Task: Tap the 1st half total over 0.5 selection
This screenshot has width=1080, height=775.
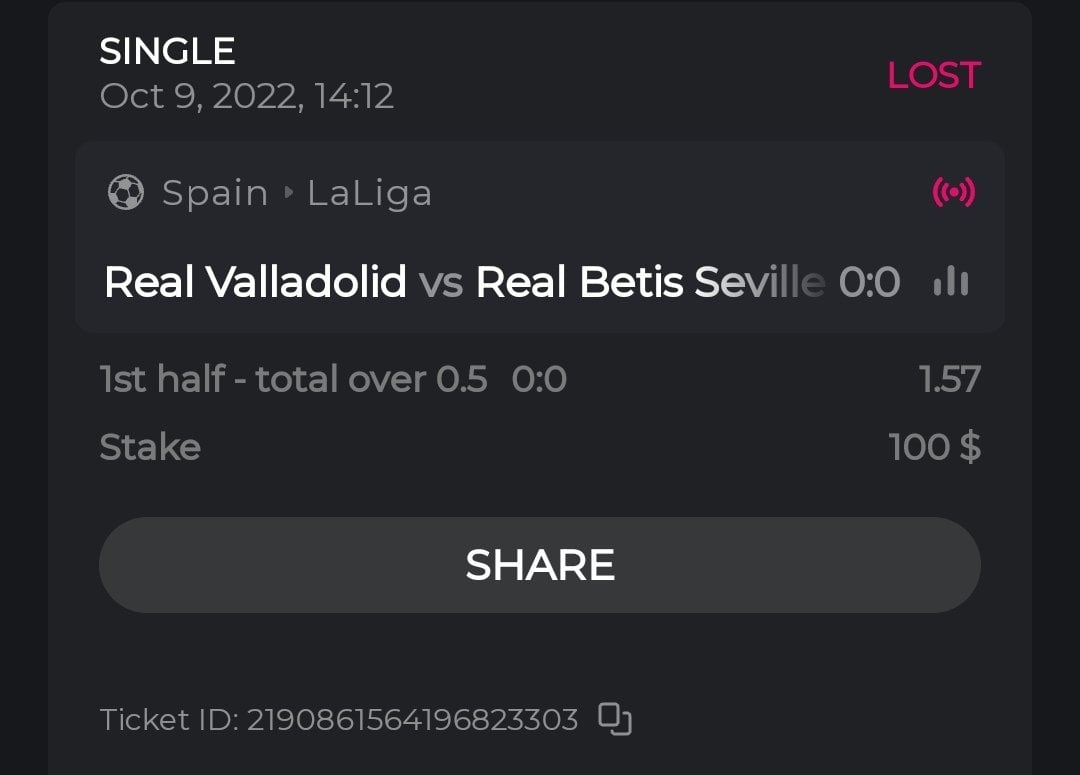Action: (293, 380)
